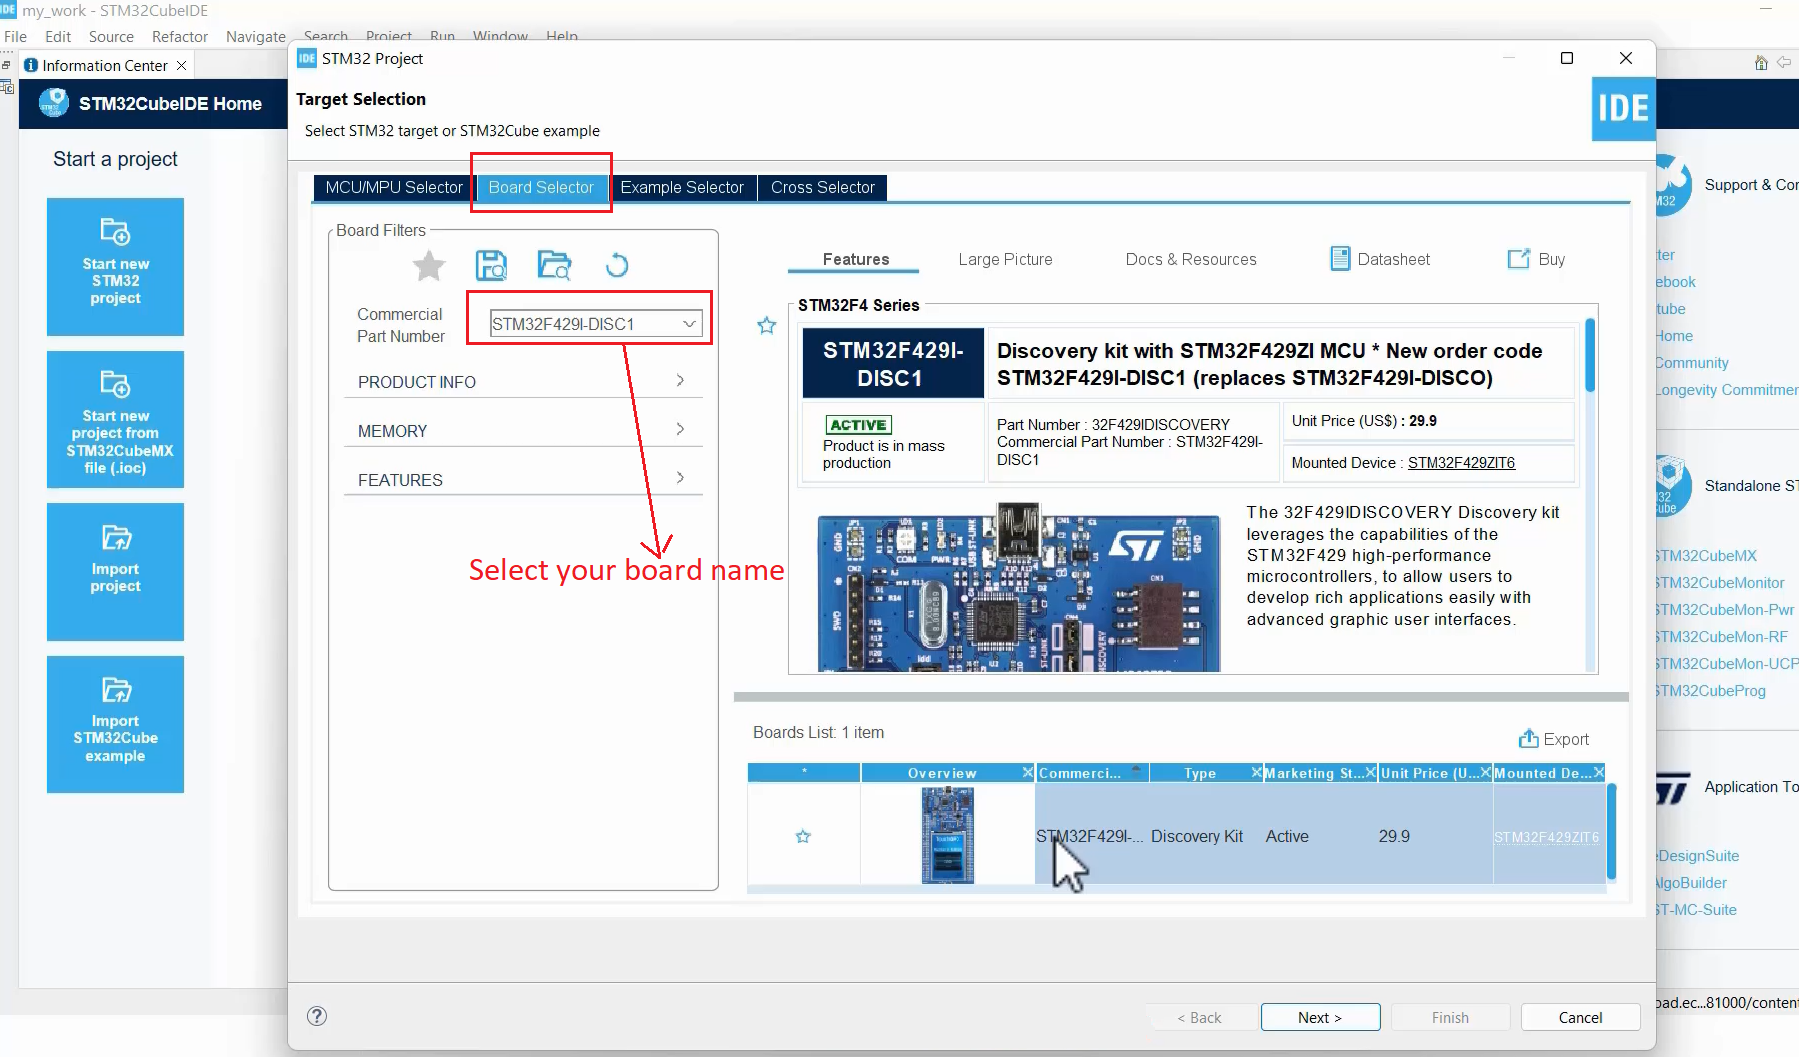Open the Docs & Resources tab
This screenshot has height=1057, width=1799.
point(1191,259)
